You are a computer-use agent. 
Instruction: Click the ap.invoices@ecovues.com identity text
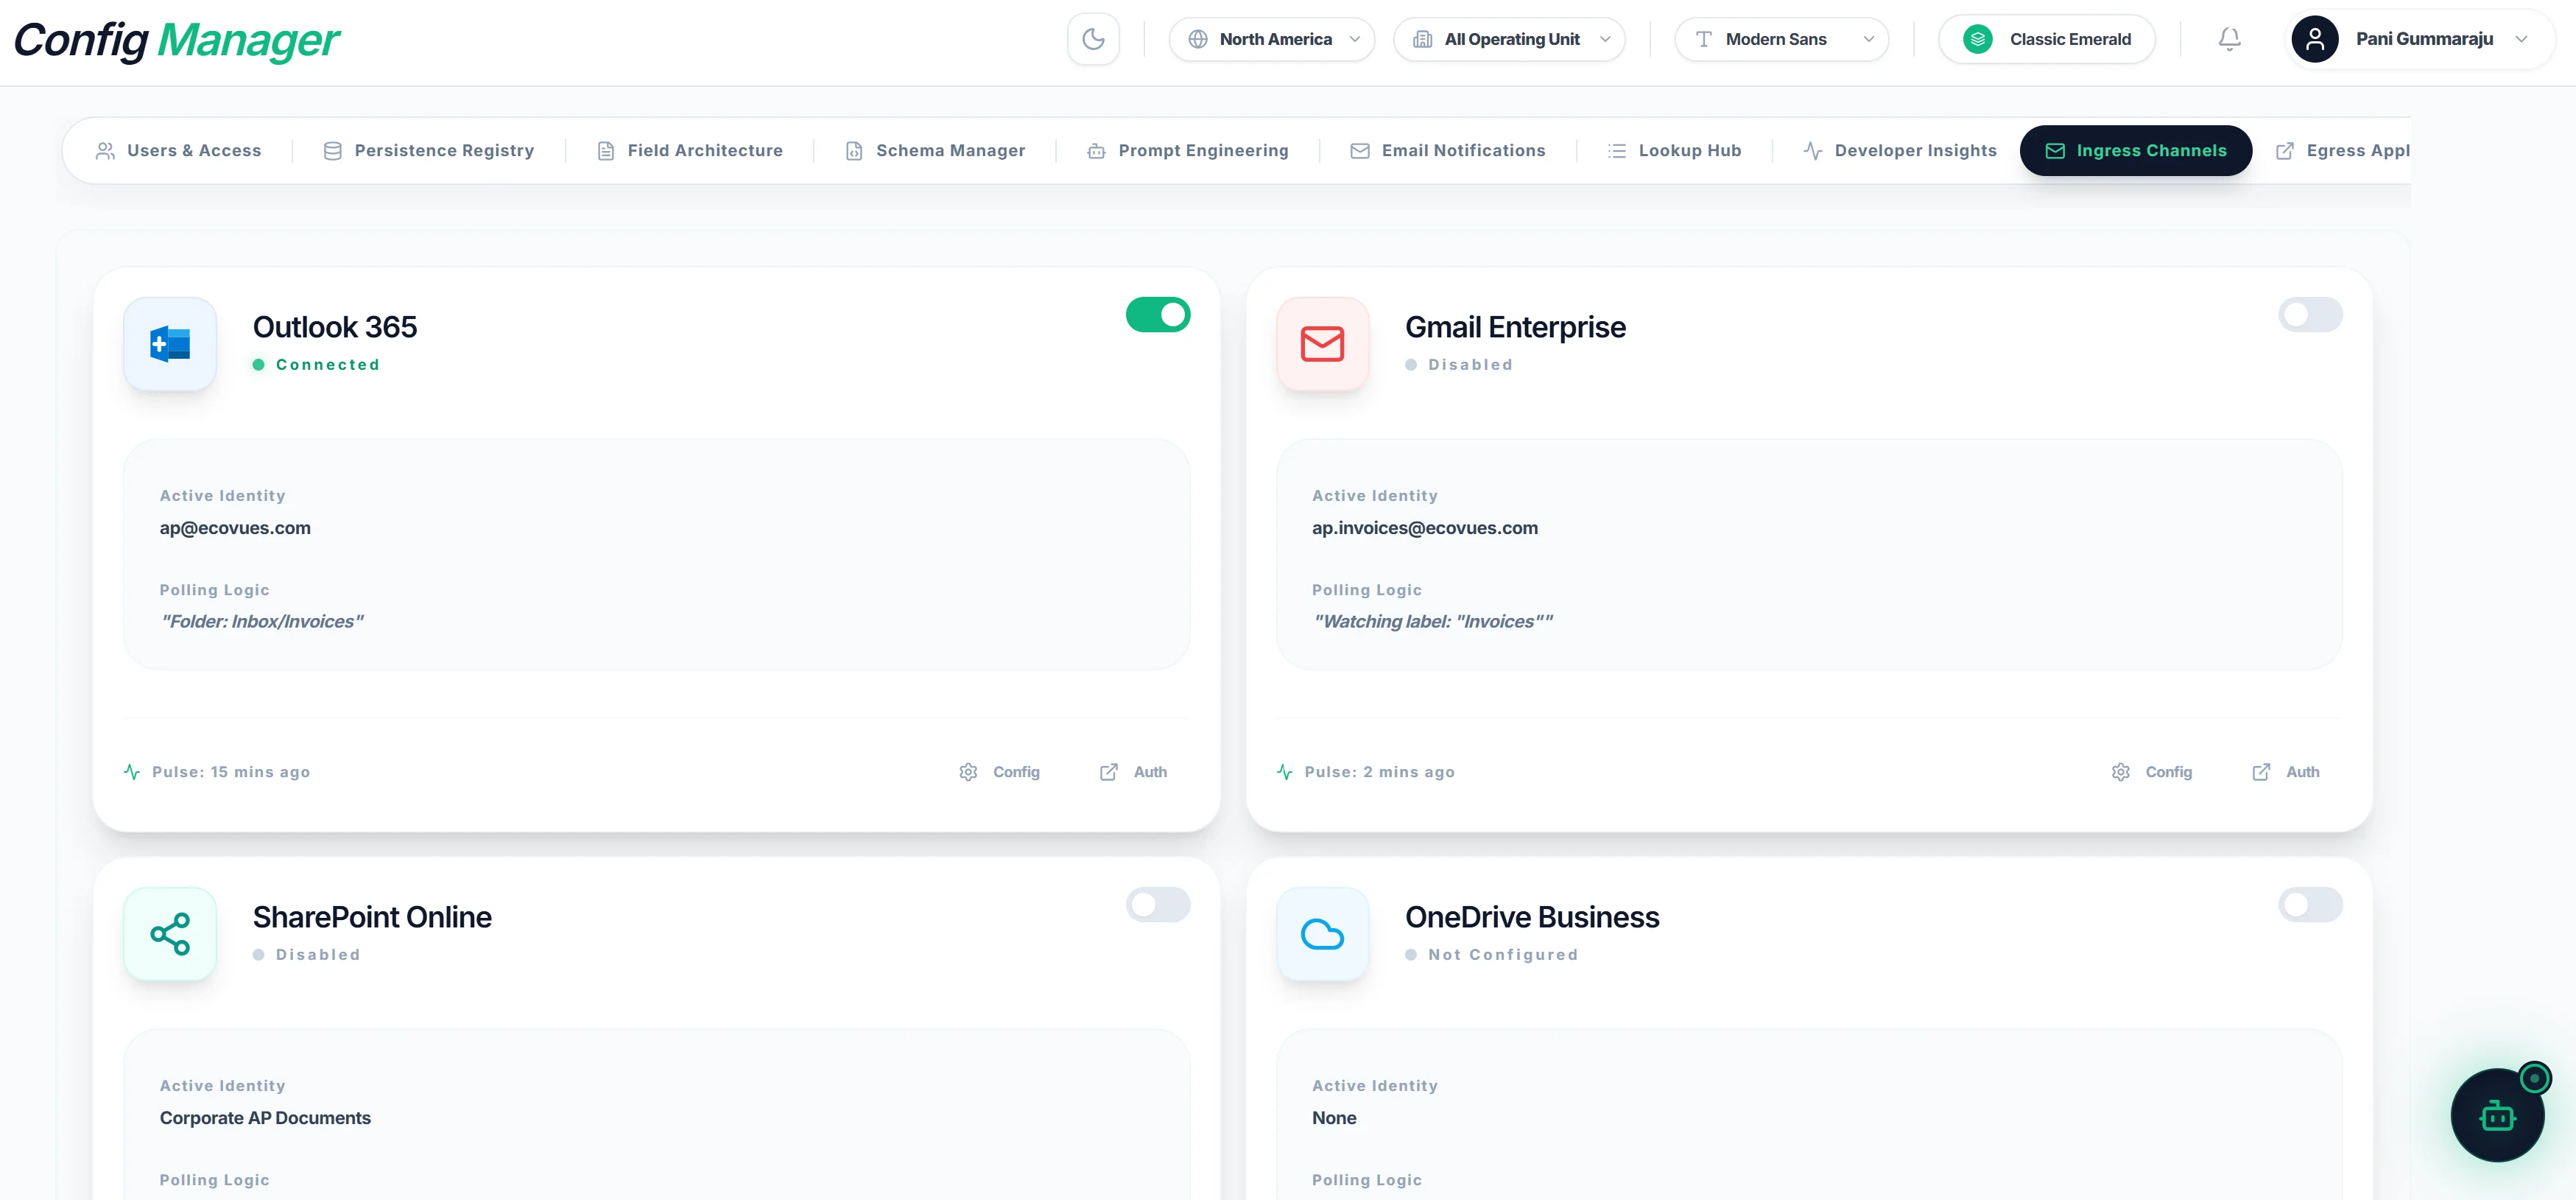pos(1425,528)
